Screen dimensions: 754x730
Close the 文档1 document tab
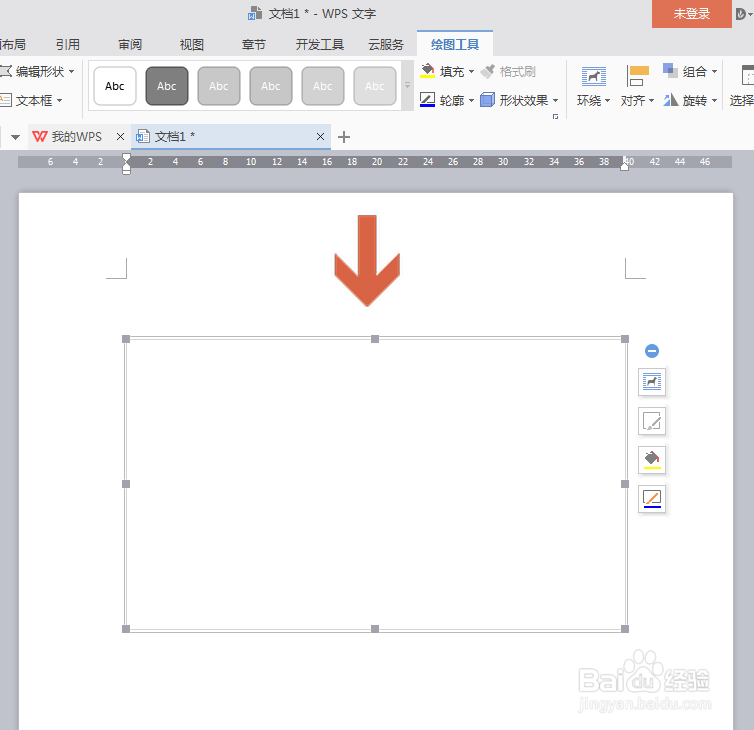(x=320, y=137)
